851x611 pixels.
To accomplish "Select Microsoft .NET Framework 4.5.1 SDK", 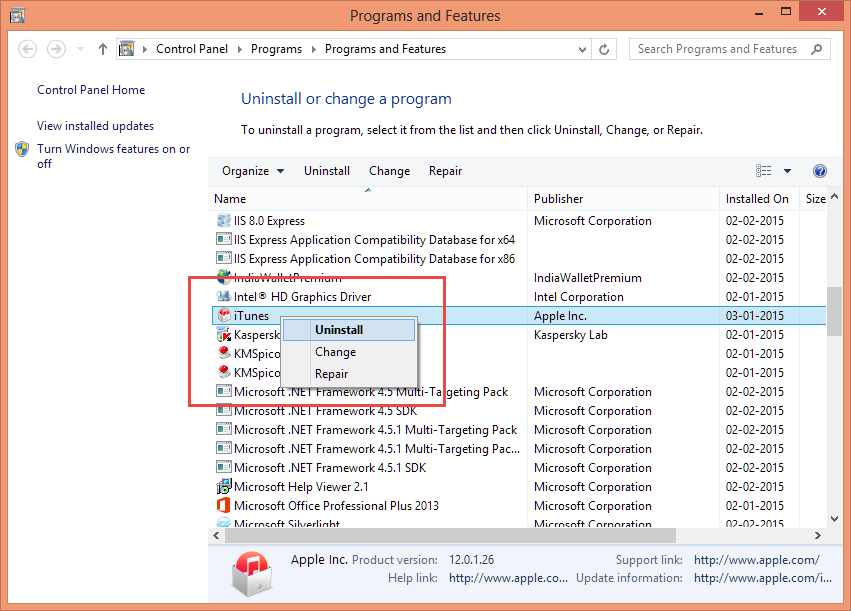I will click(x=519, y=467).
